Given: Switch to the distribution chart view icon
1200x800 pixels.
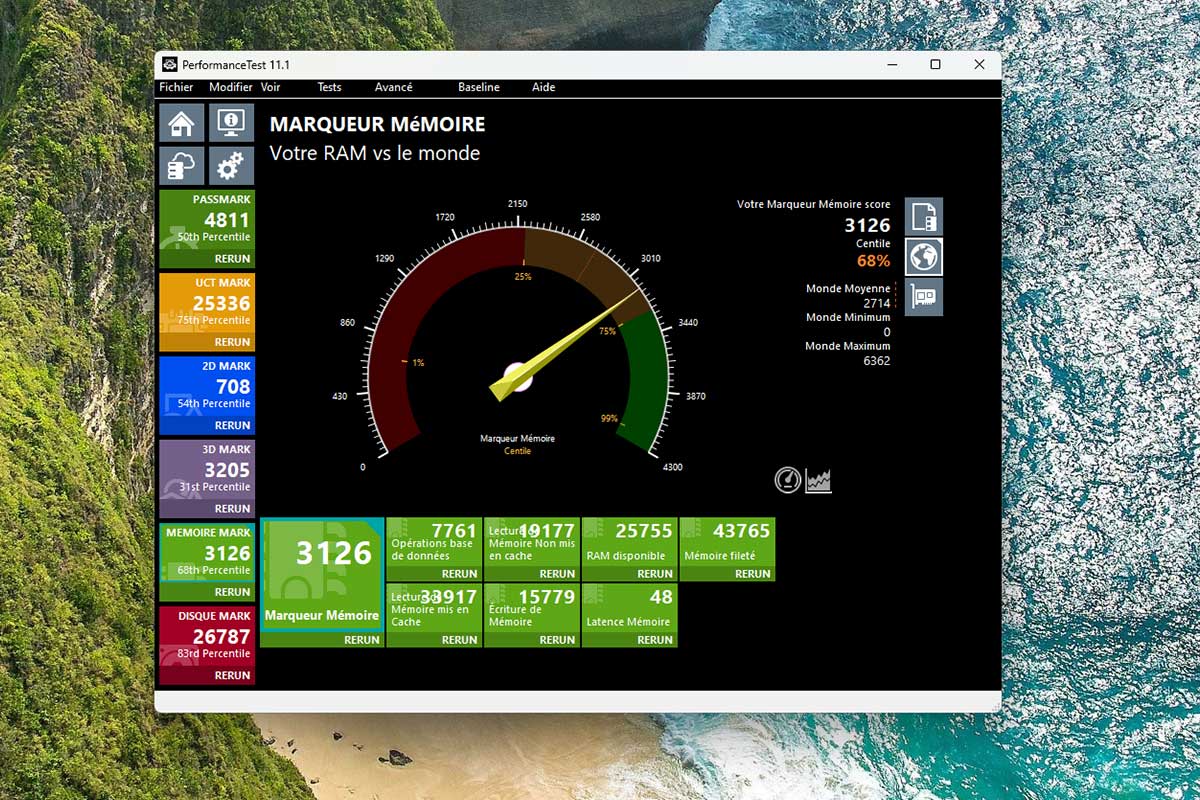Looking at the screenshot, I should click(819, 481).
